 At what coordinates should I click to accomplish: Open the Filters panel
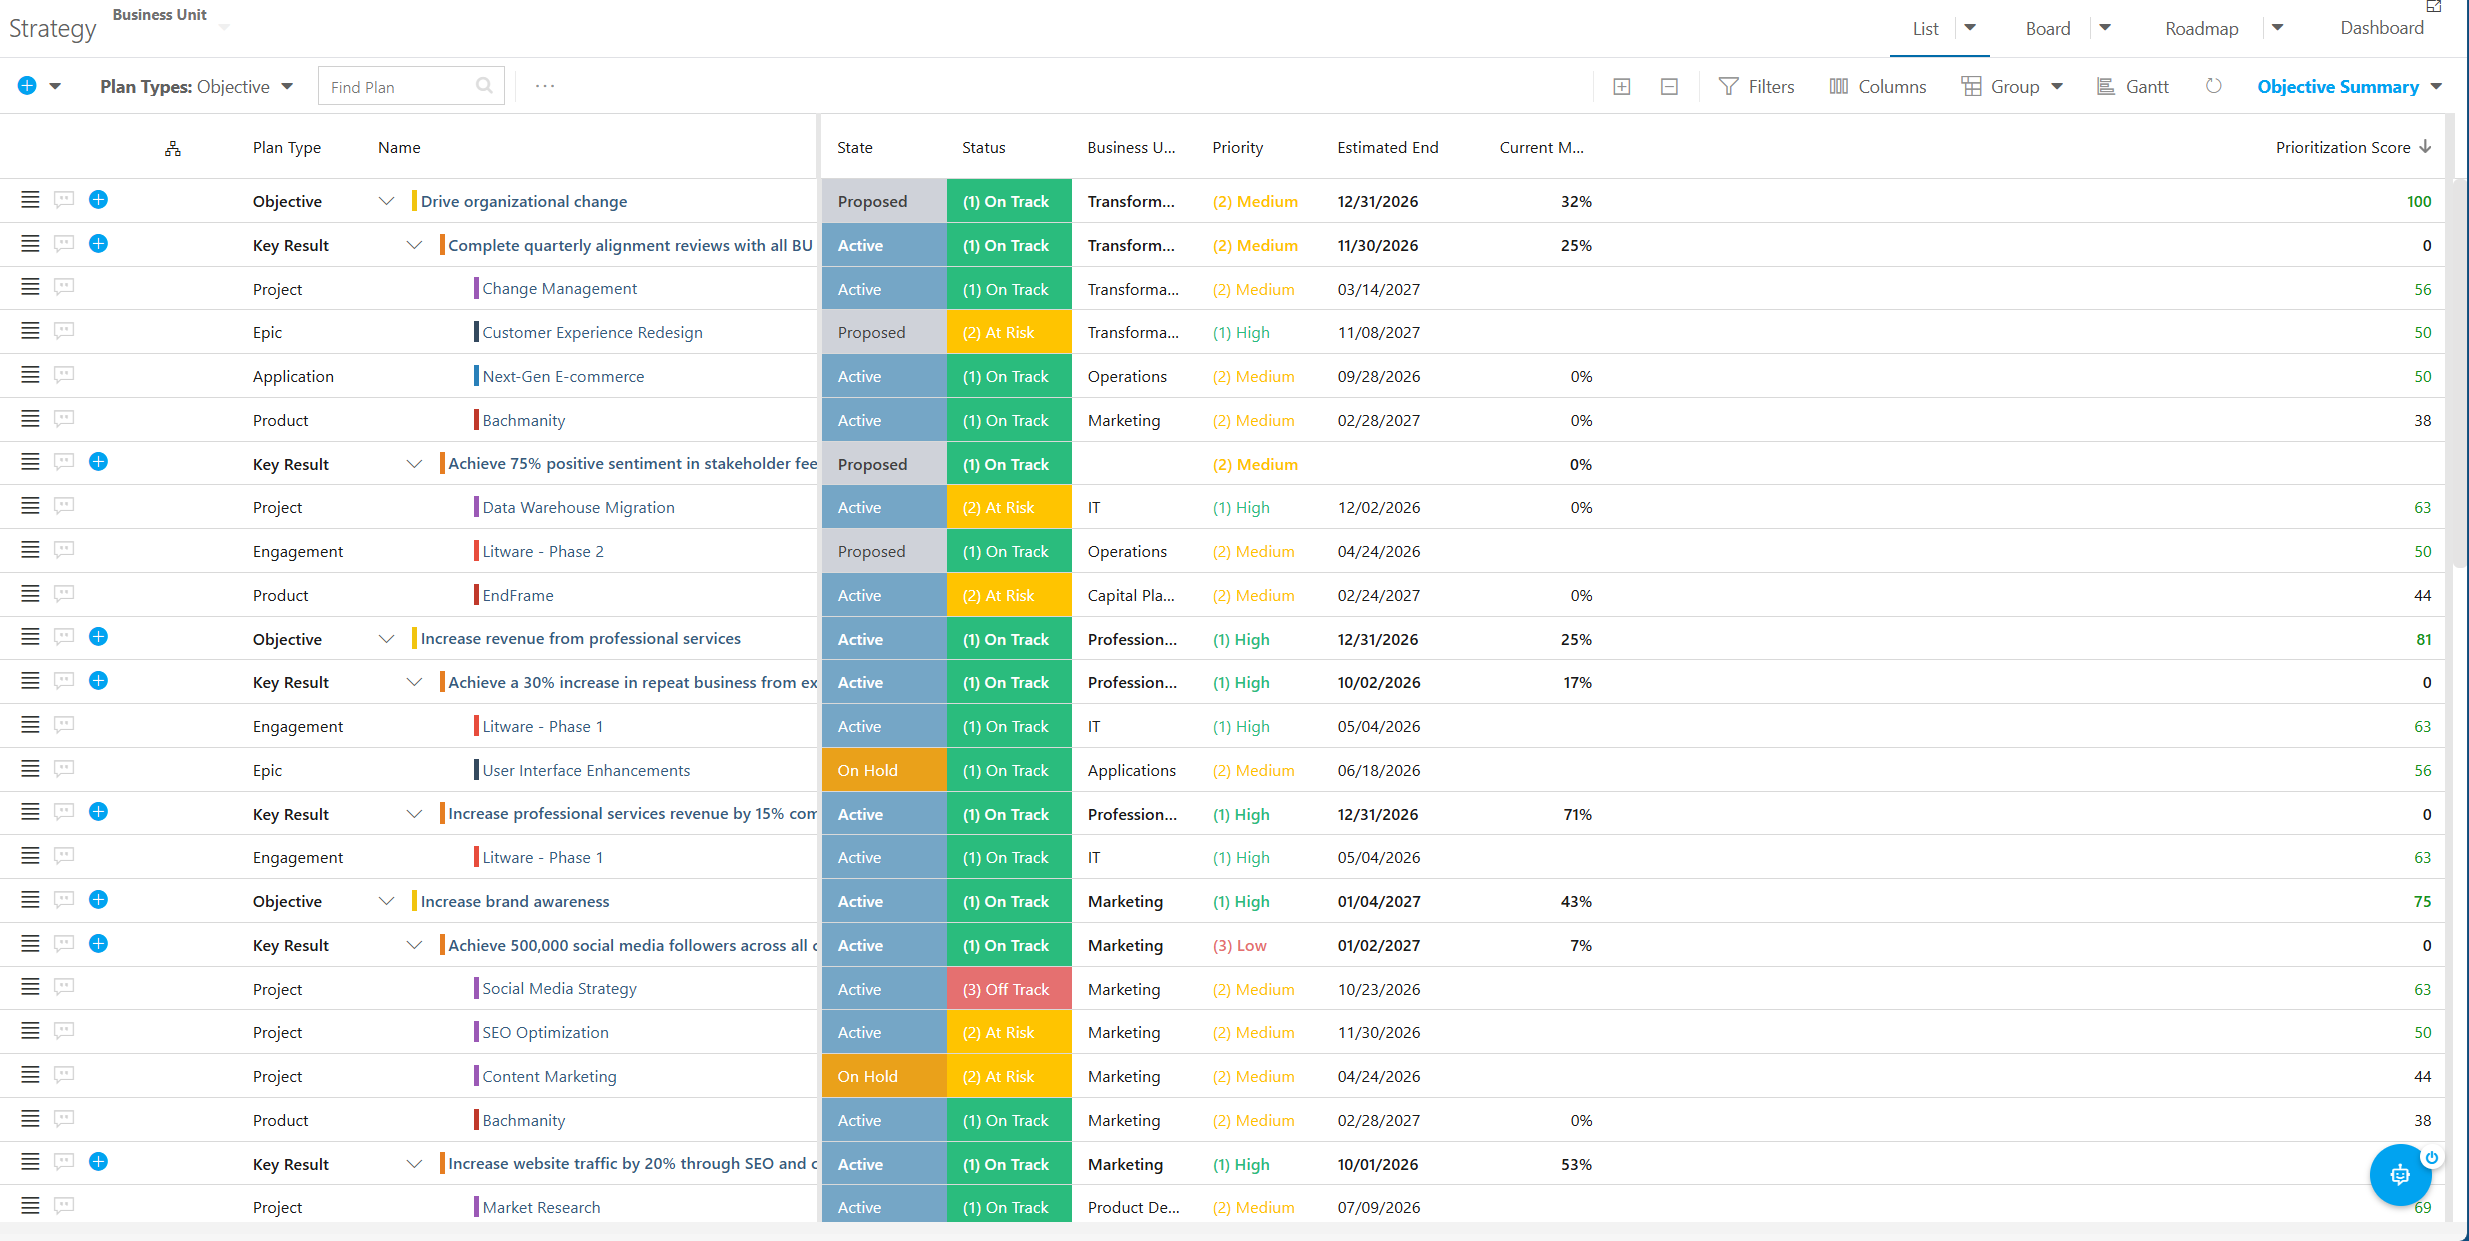(1756, 87)
